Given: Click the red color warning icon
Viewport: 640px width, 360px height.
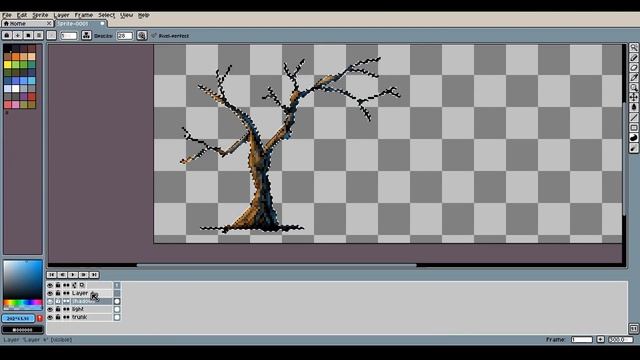Looking at the screenshot, I should 40,318.
